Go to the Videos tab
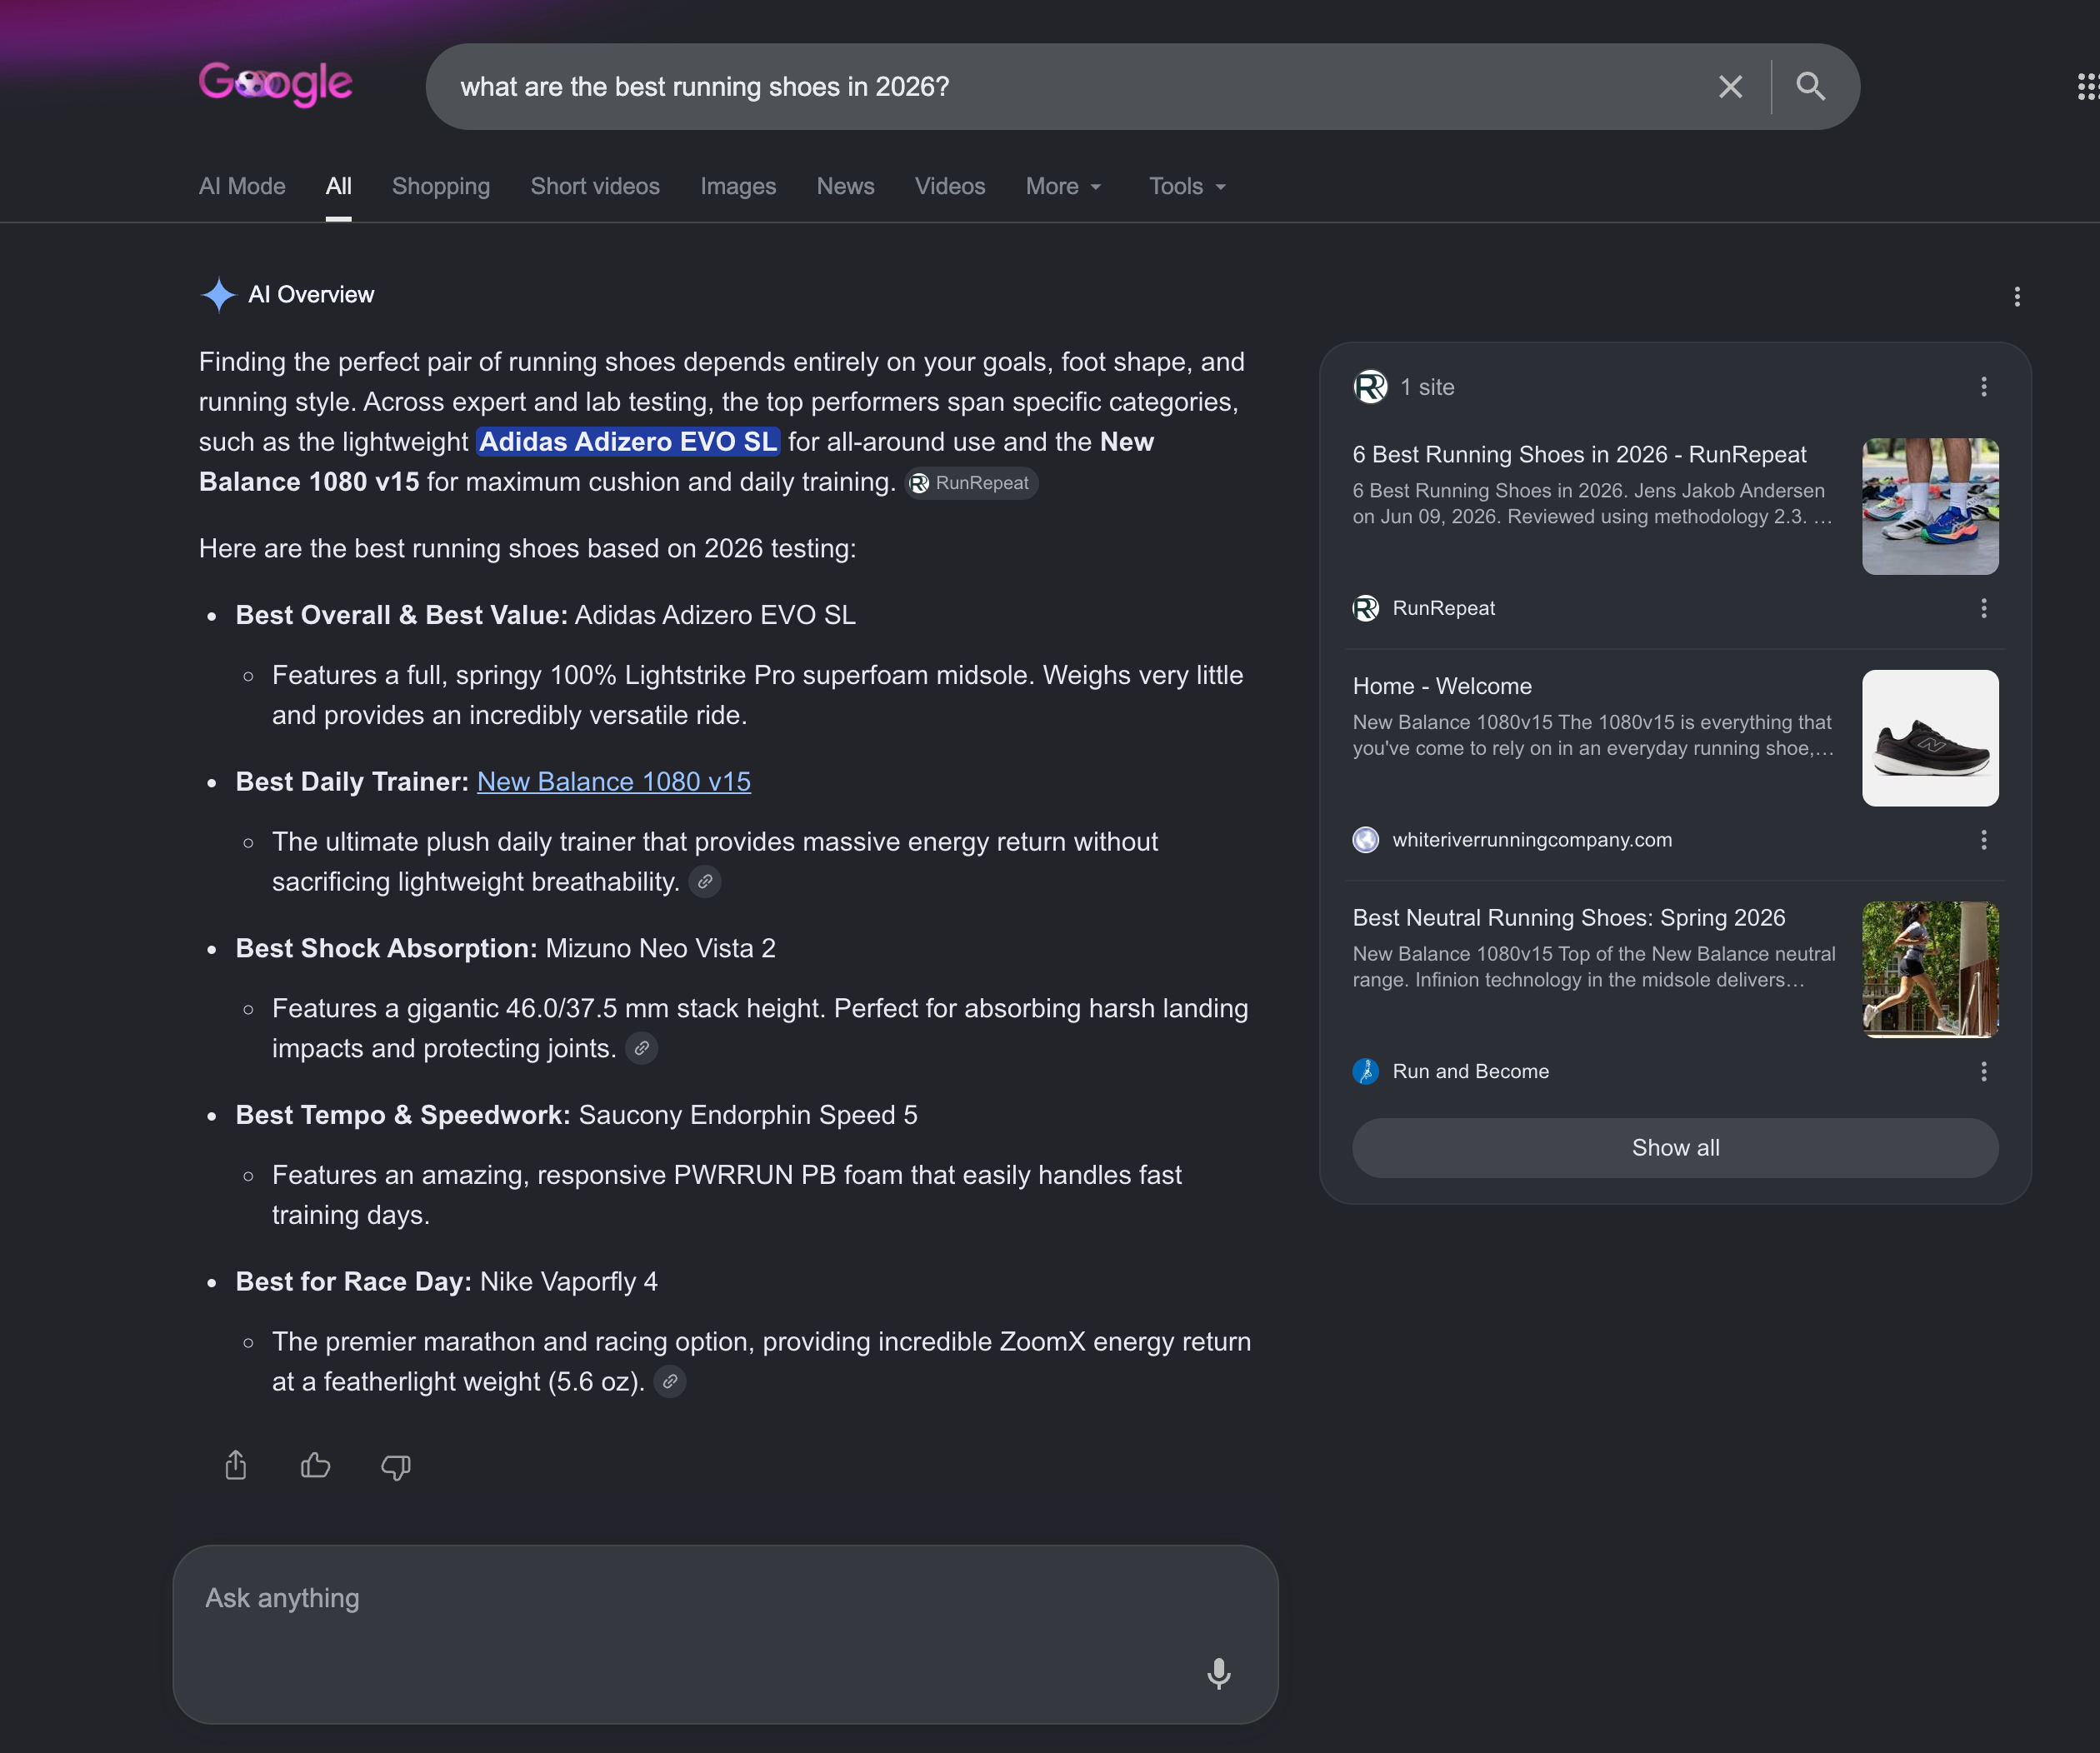2100x1753 pixels. pyautogui.click(x=950, y=187)
